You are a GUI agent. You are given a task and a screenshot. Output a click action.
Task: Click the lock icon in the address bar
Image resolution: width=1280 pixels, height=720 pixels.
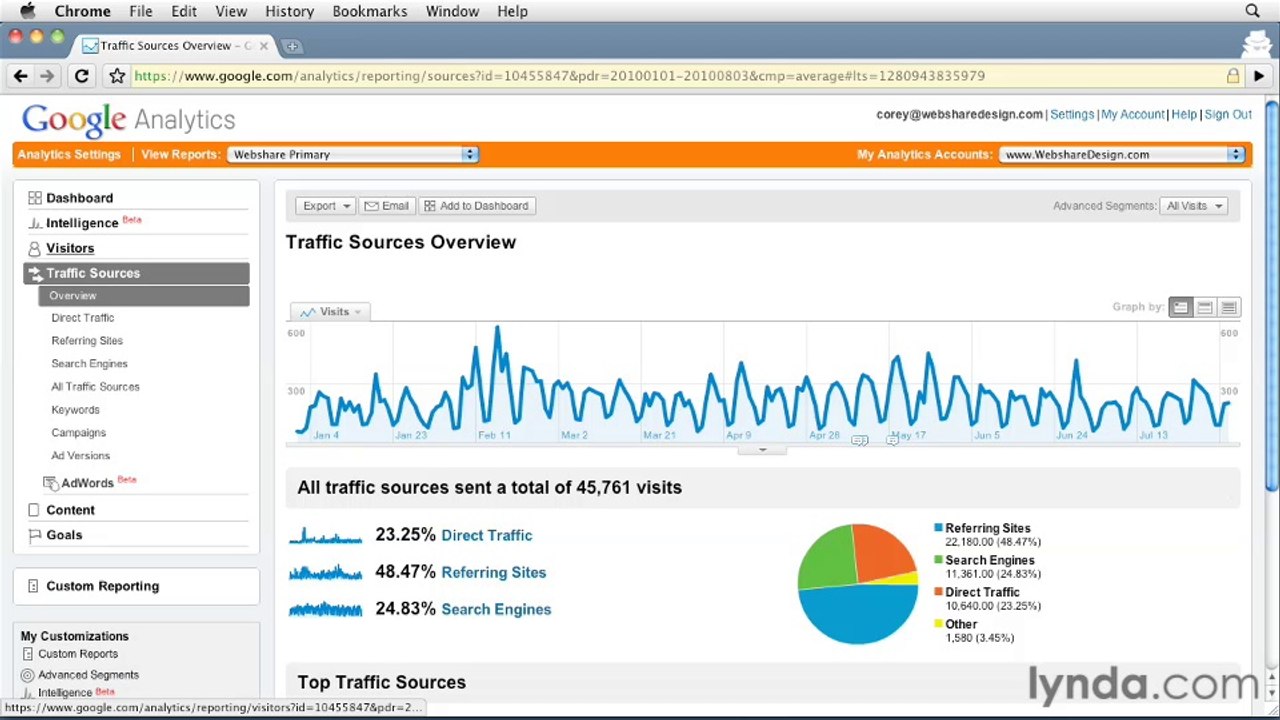1233,76
